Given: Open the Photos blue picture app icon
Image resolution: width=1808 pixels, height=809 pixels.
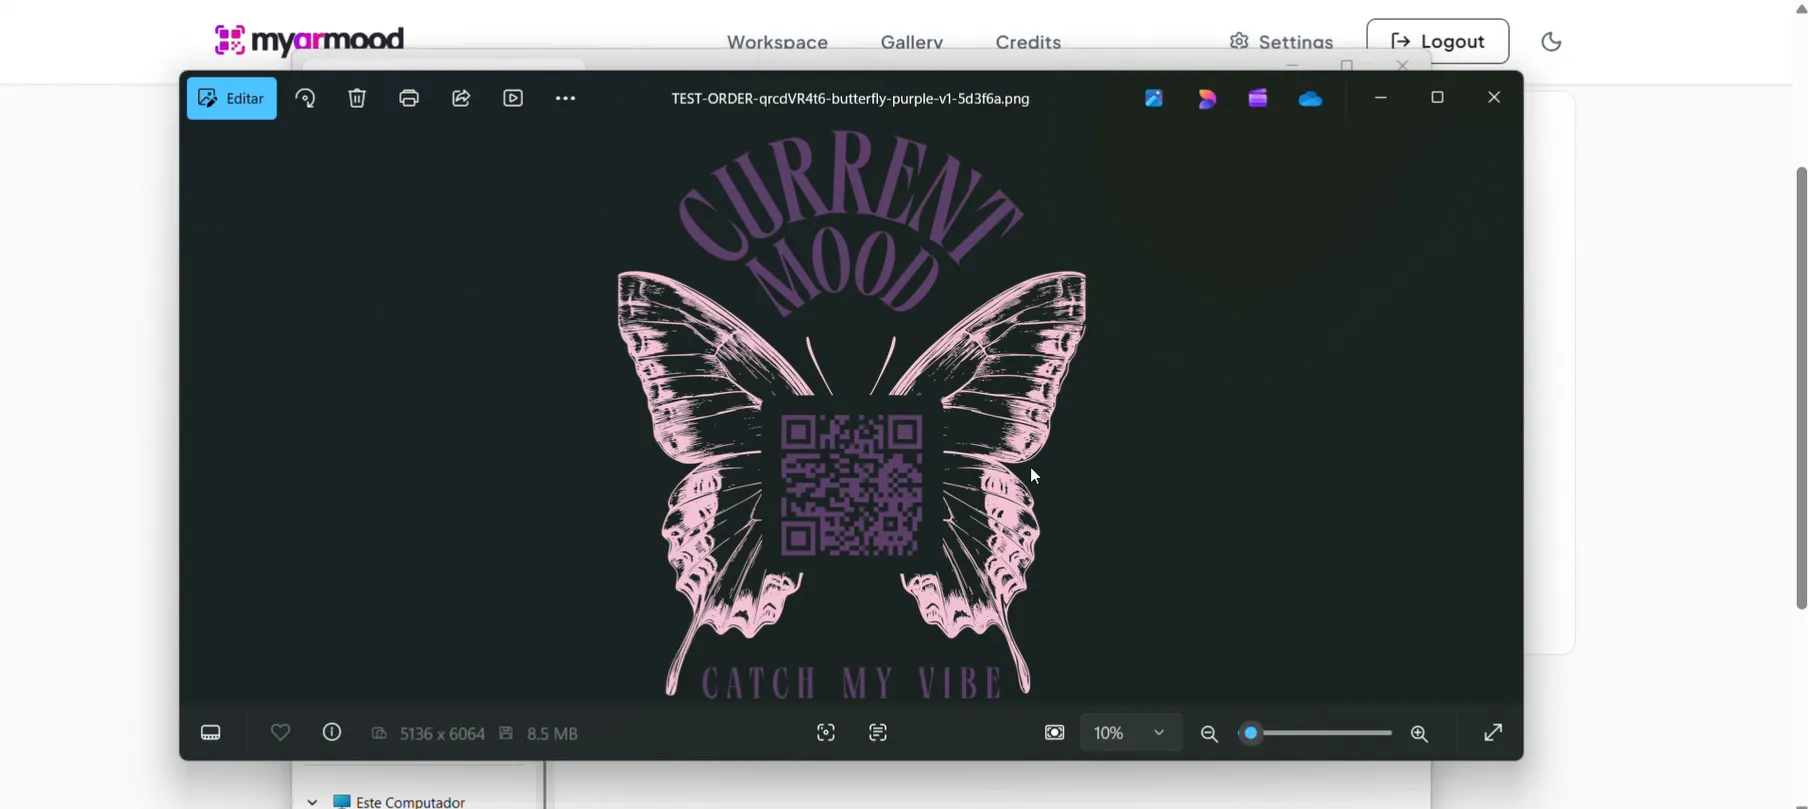Looking at the screenshot, I should click(x=1154, y=98).
